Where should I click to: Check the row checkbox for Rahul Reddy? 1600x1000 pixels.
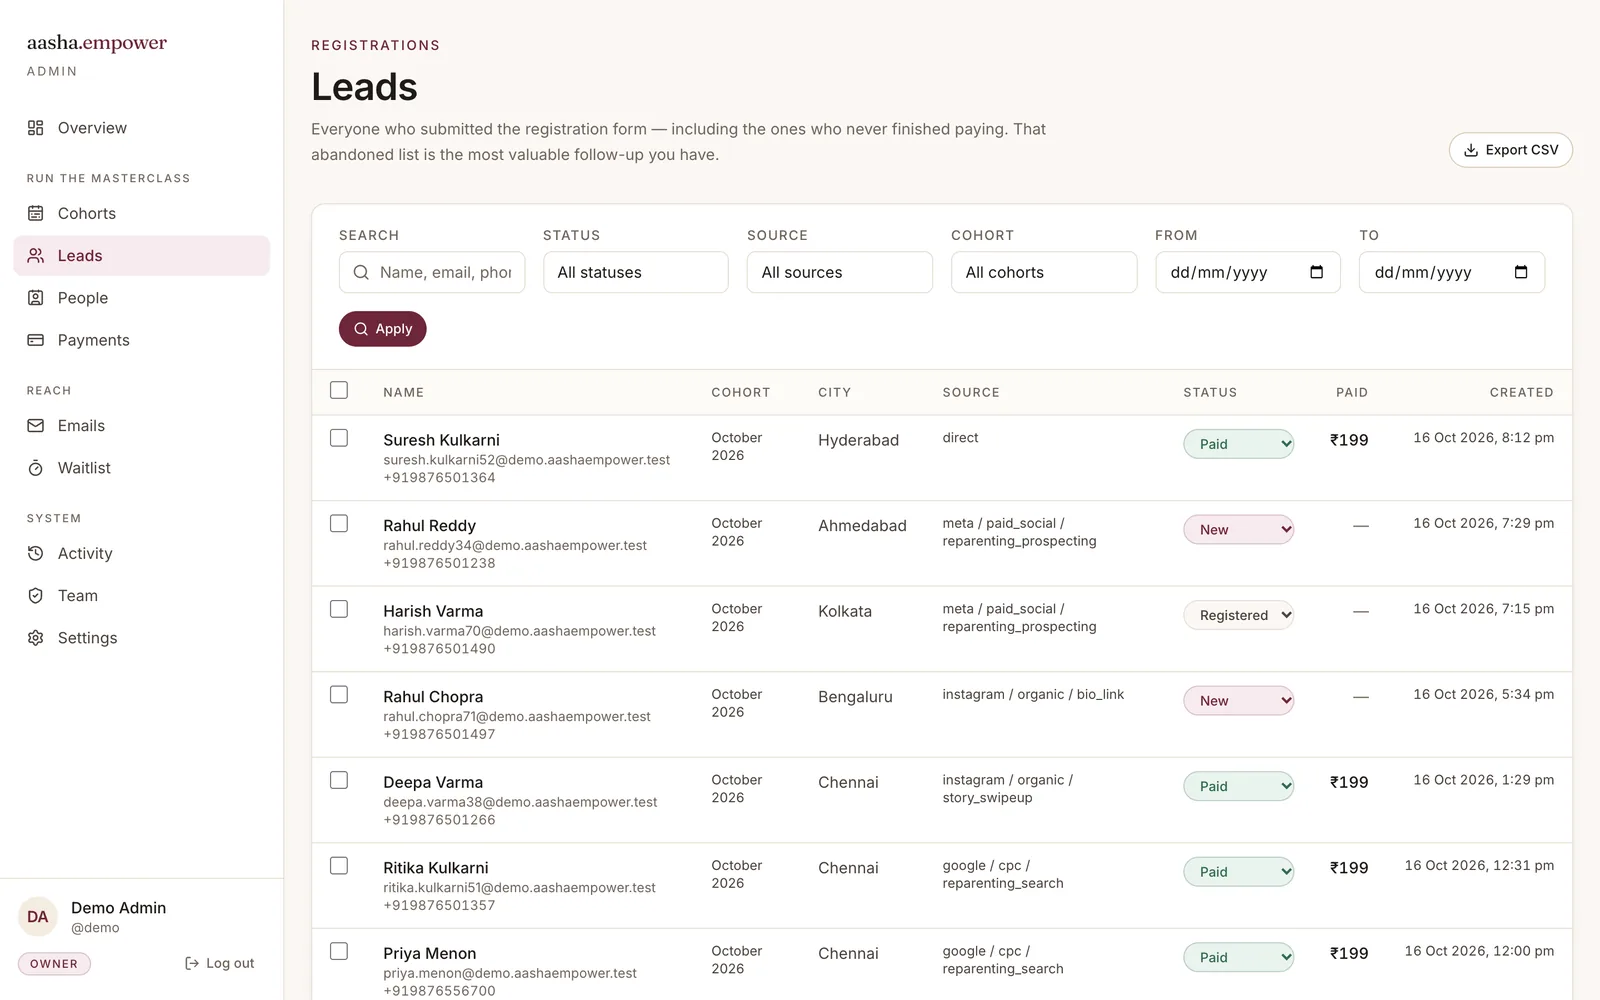(x=339, y=524)
